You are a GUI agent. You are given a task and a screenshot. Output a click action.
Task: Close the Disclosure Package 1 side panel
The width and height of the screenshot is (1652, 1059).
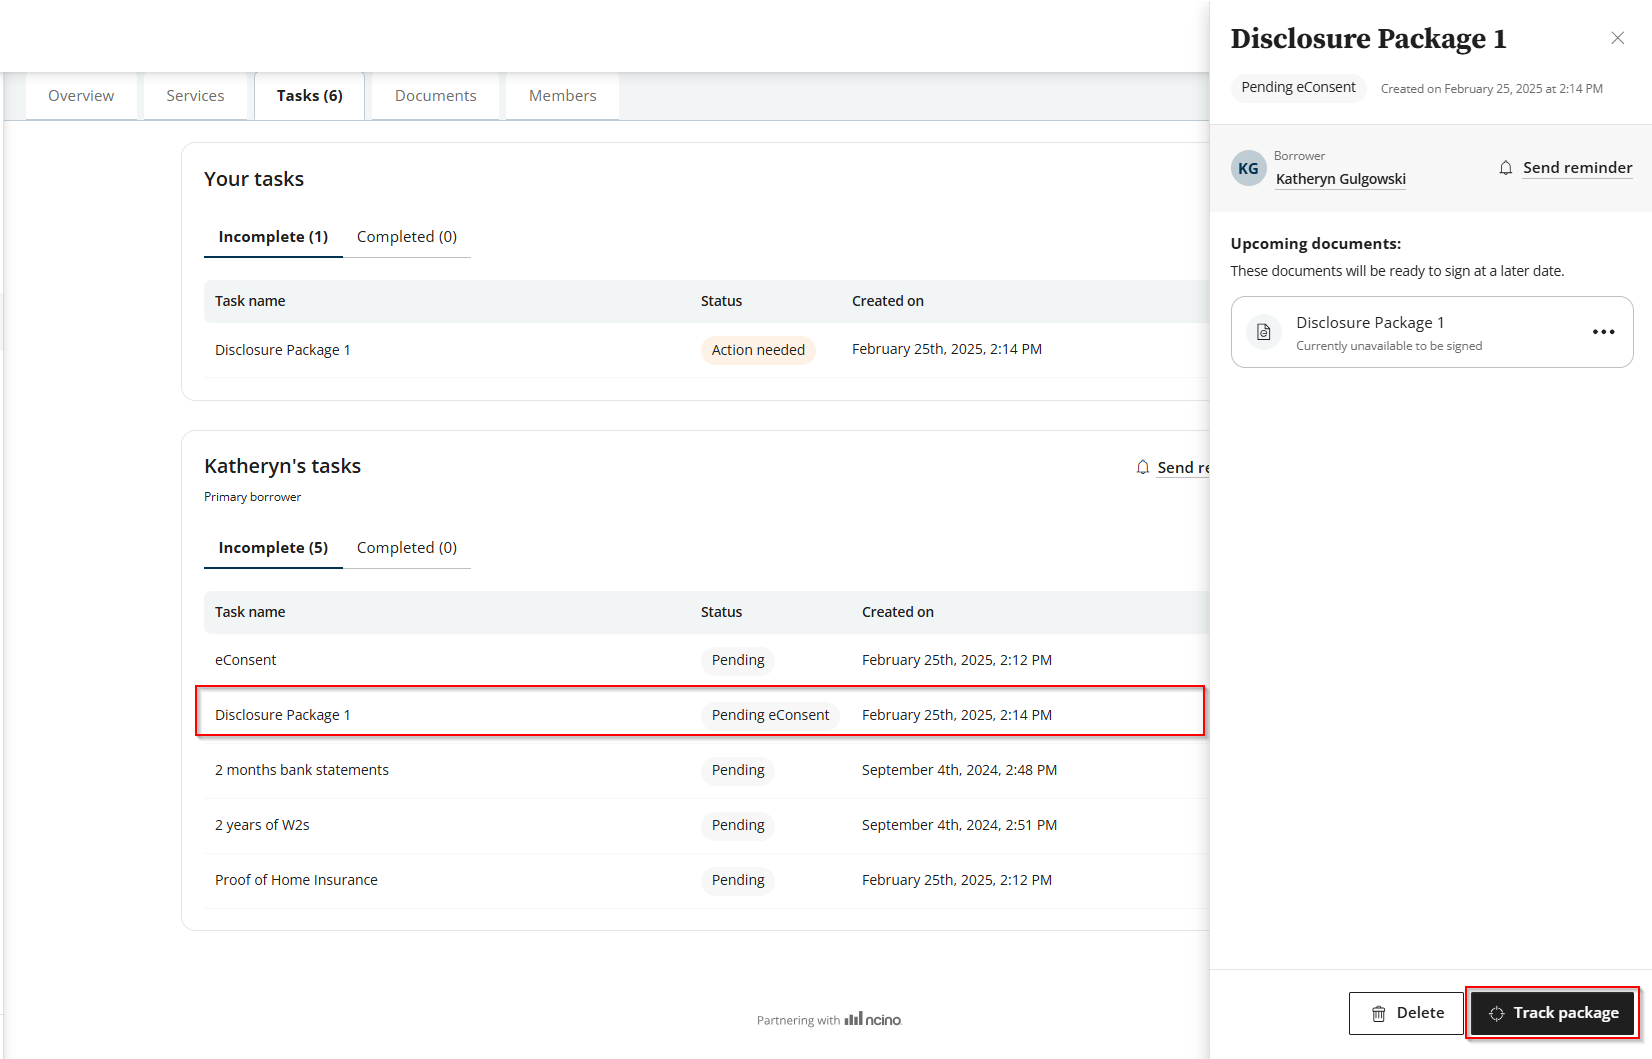[x=1617, y=38]
